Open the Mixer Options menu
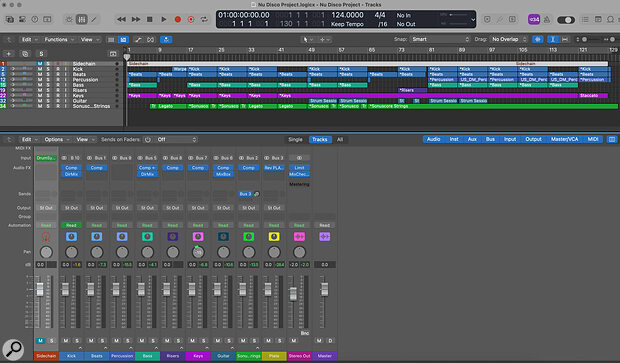Image resolution: width=620 pixels, height=363 pixels. 57,140
